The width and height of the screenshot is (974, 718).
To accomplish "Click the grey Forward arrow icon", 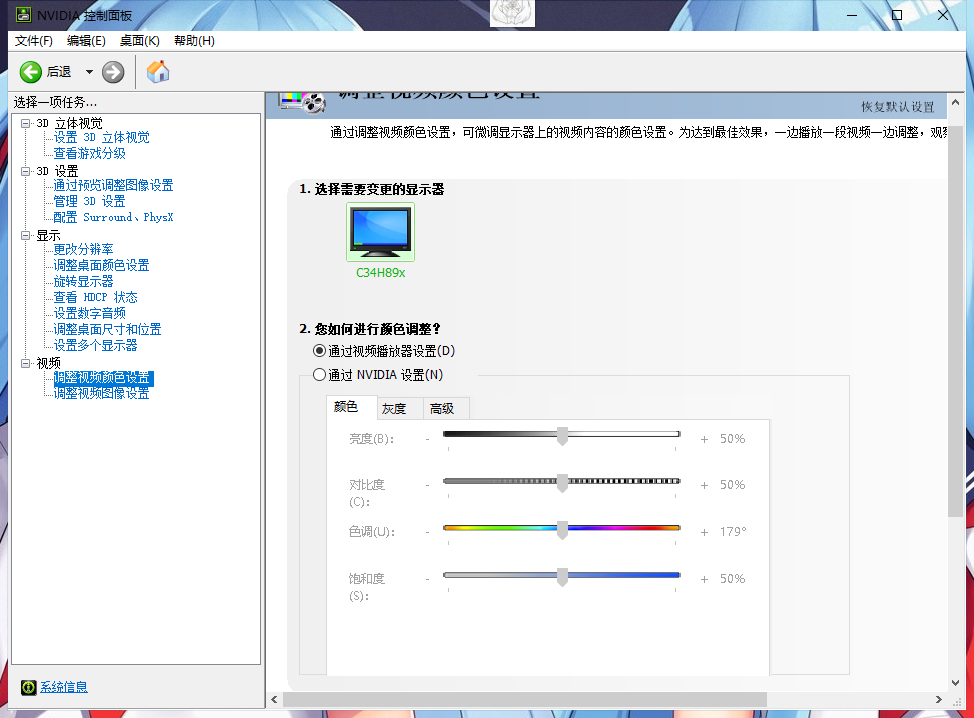I will coord(113,72).
